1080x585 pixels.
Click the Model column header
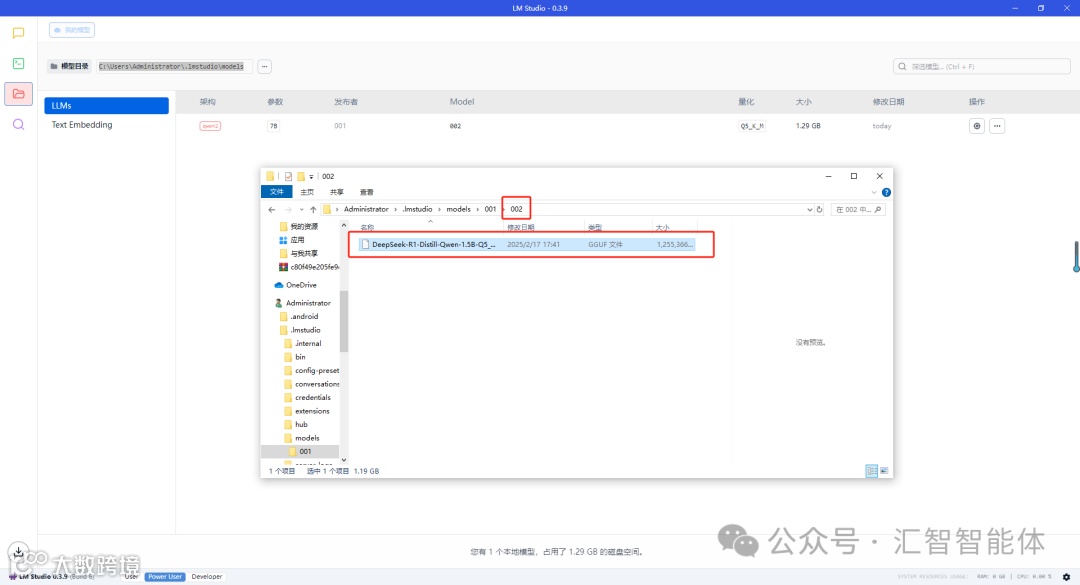[x=461, y=101]
